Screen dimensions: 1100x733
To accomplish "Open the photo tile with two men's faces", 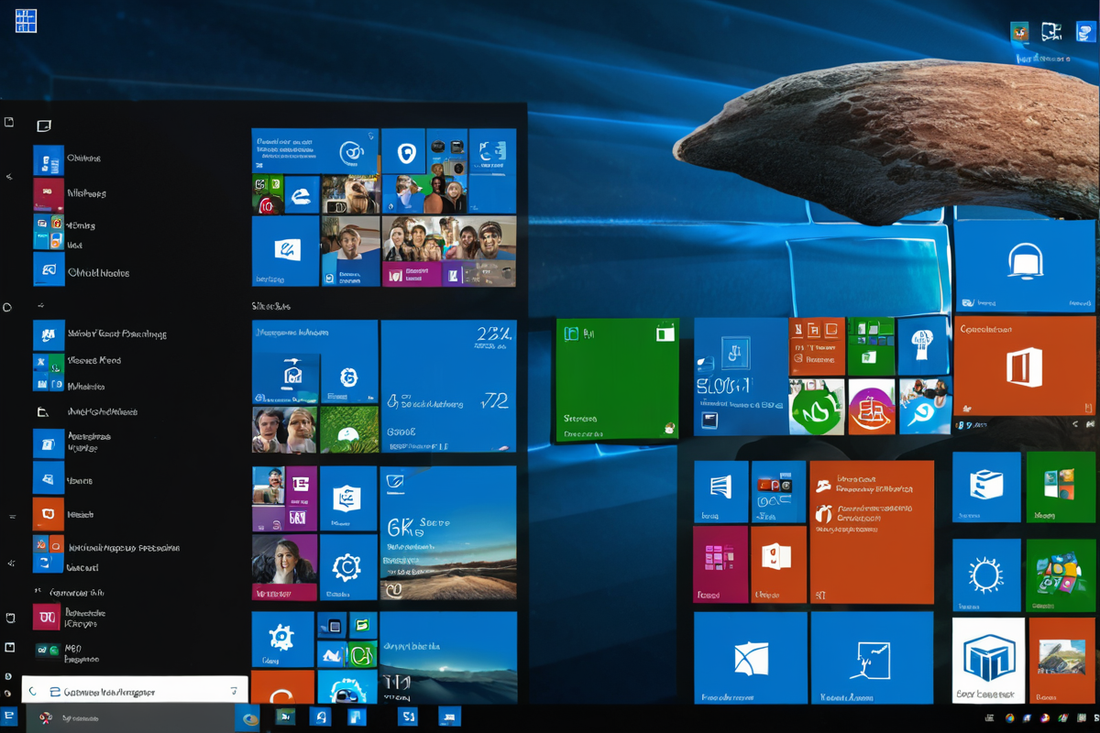I will 285,430.
